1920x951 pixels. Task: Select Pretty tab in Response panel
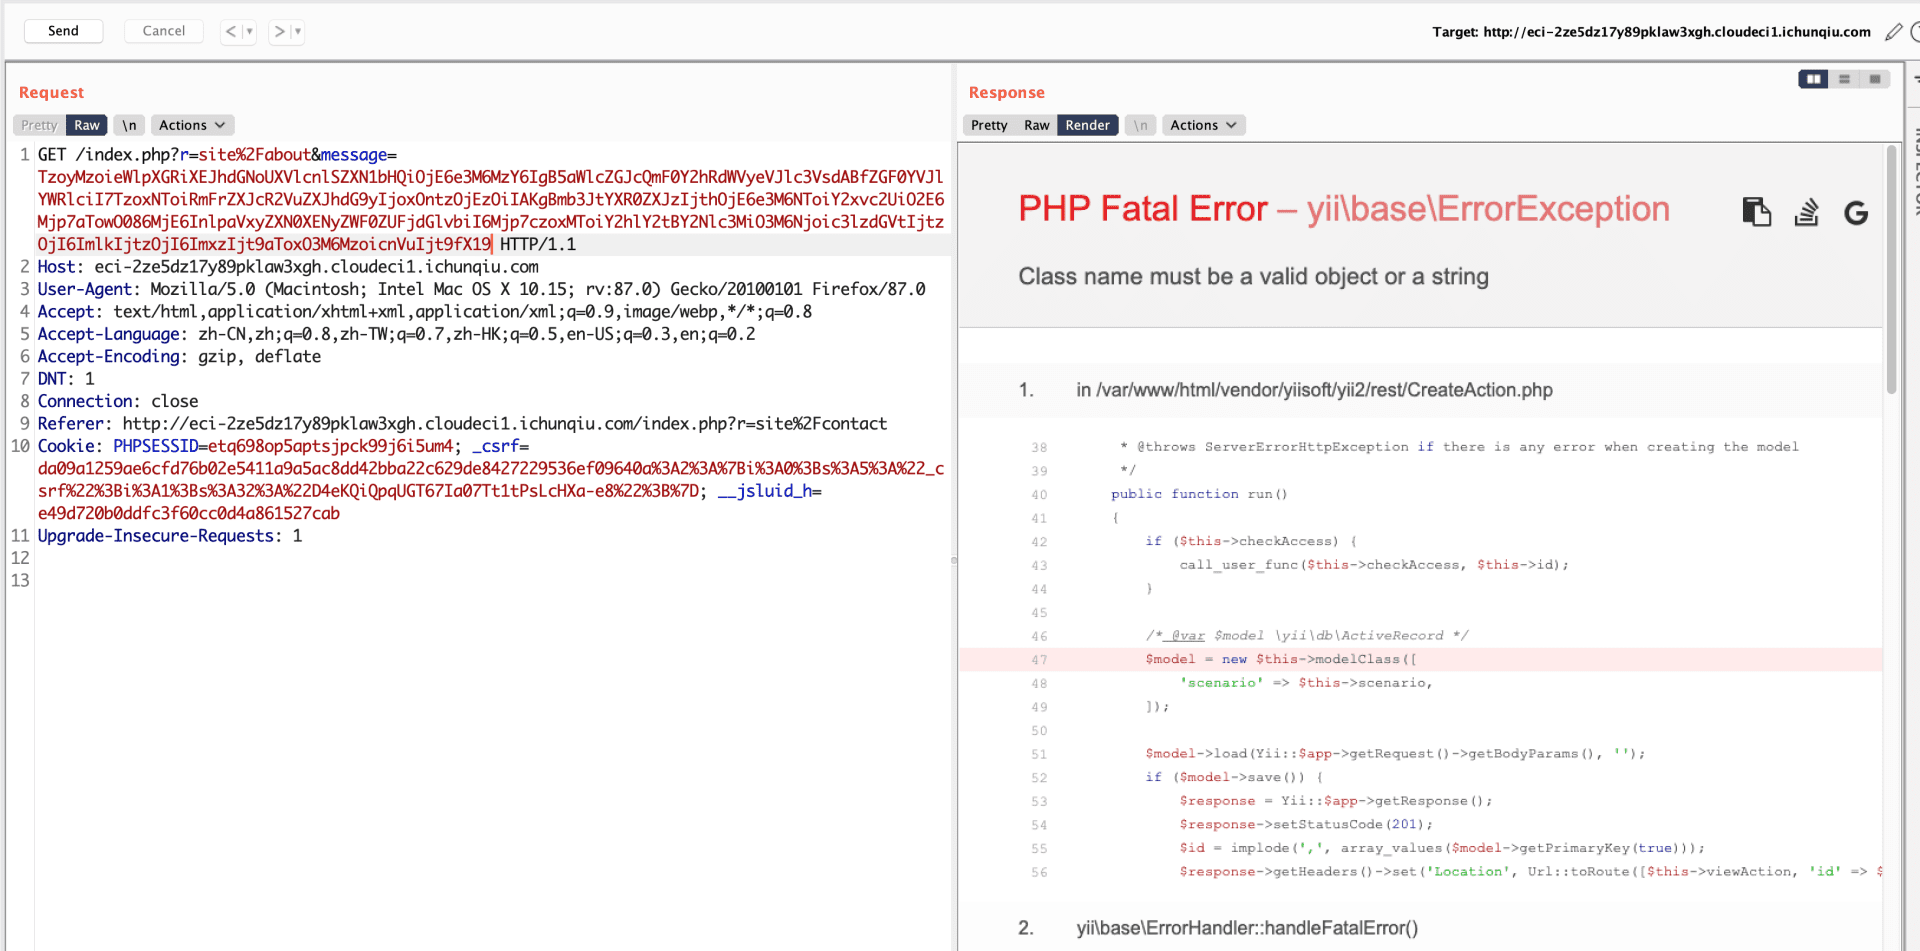(x=989, y=125)
